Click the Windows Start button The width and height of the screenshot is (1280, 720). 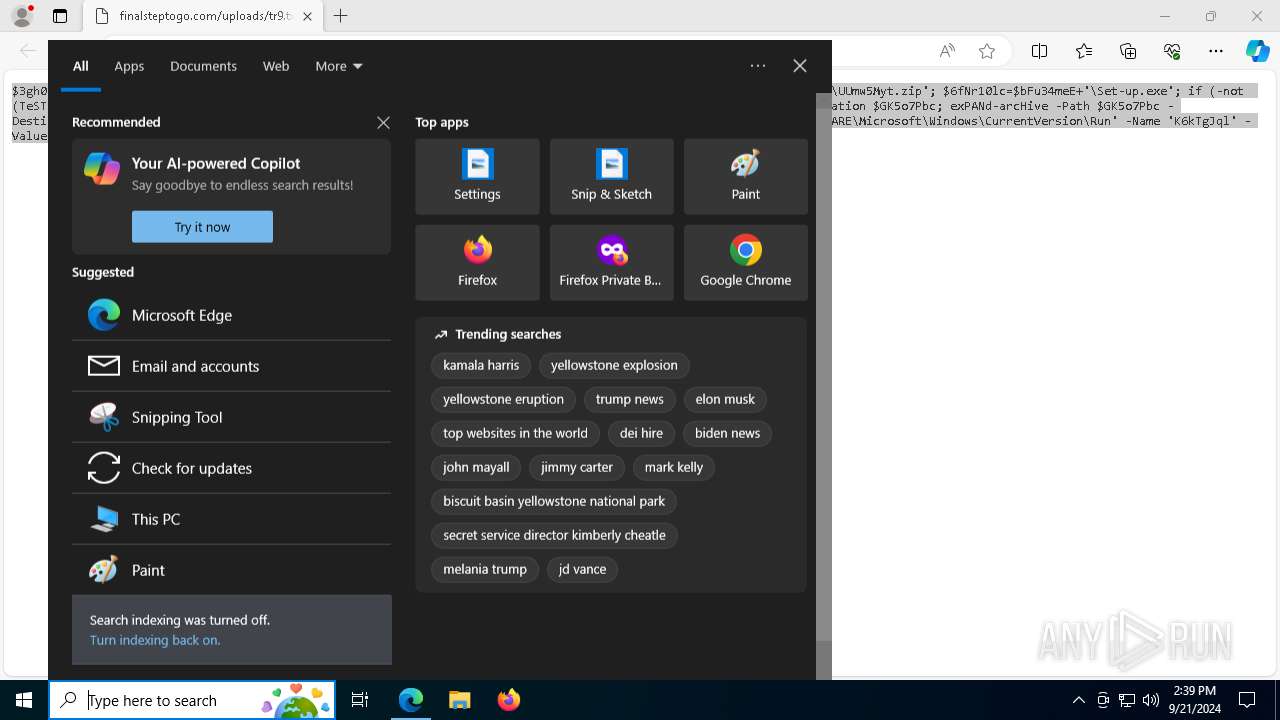coord(24,700)
